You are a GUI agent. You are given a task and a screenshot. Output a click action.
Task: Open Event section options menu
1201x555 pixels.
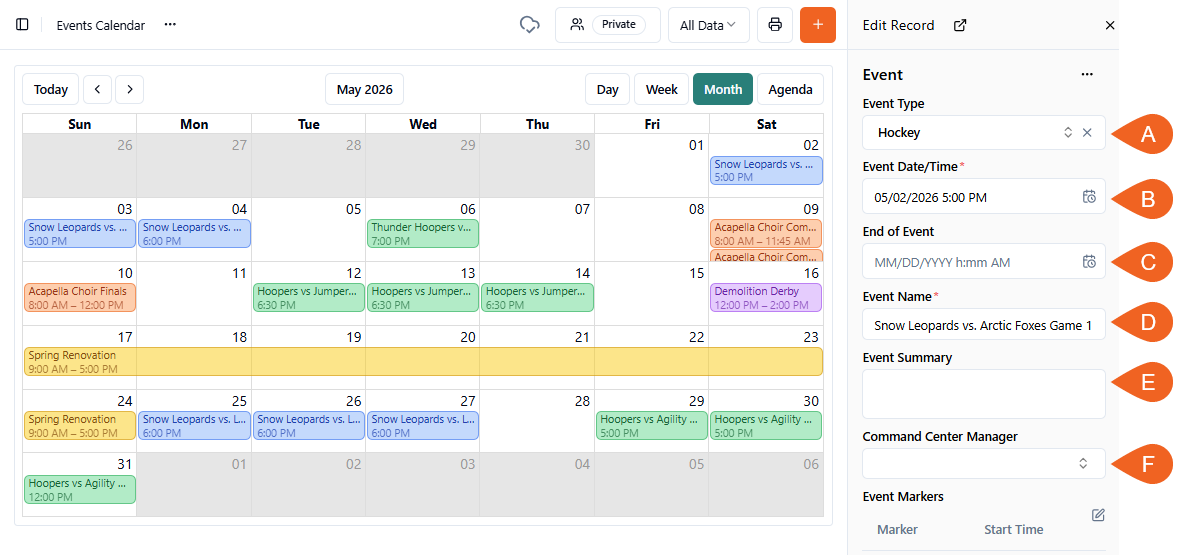1087,74
